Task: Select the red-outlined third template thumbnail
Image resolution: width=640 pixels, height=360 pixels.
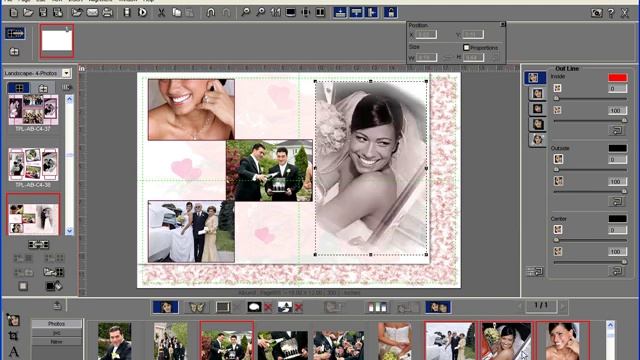Action: coord(33,214)
